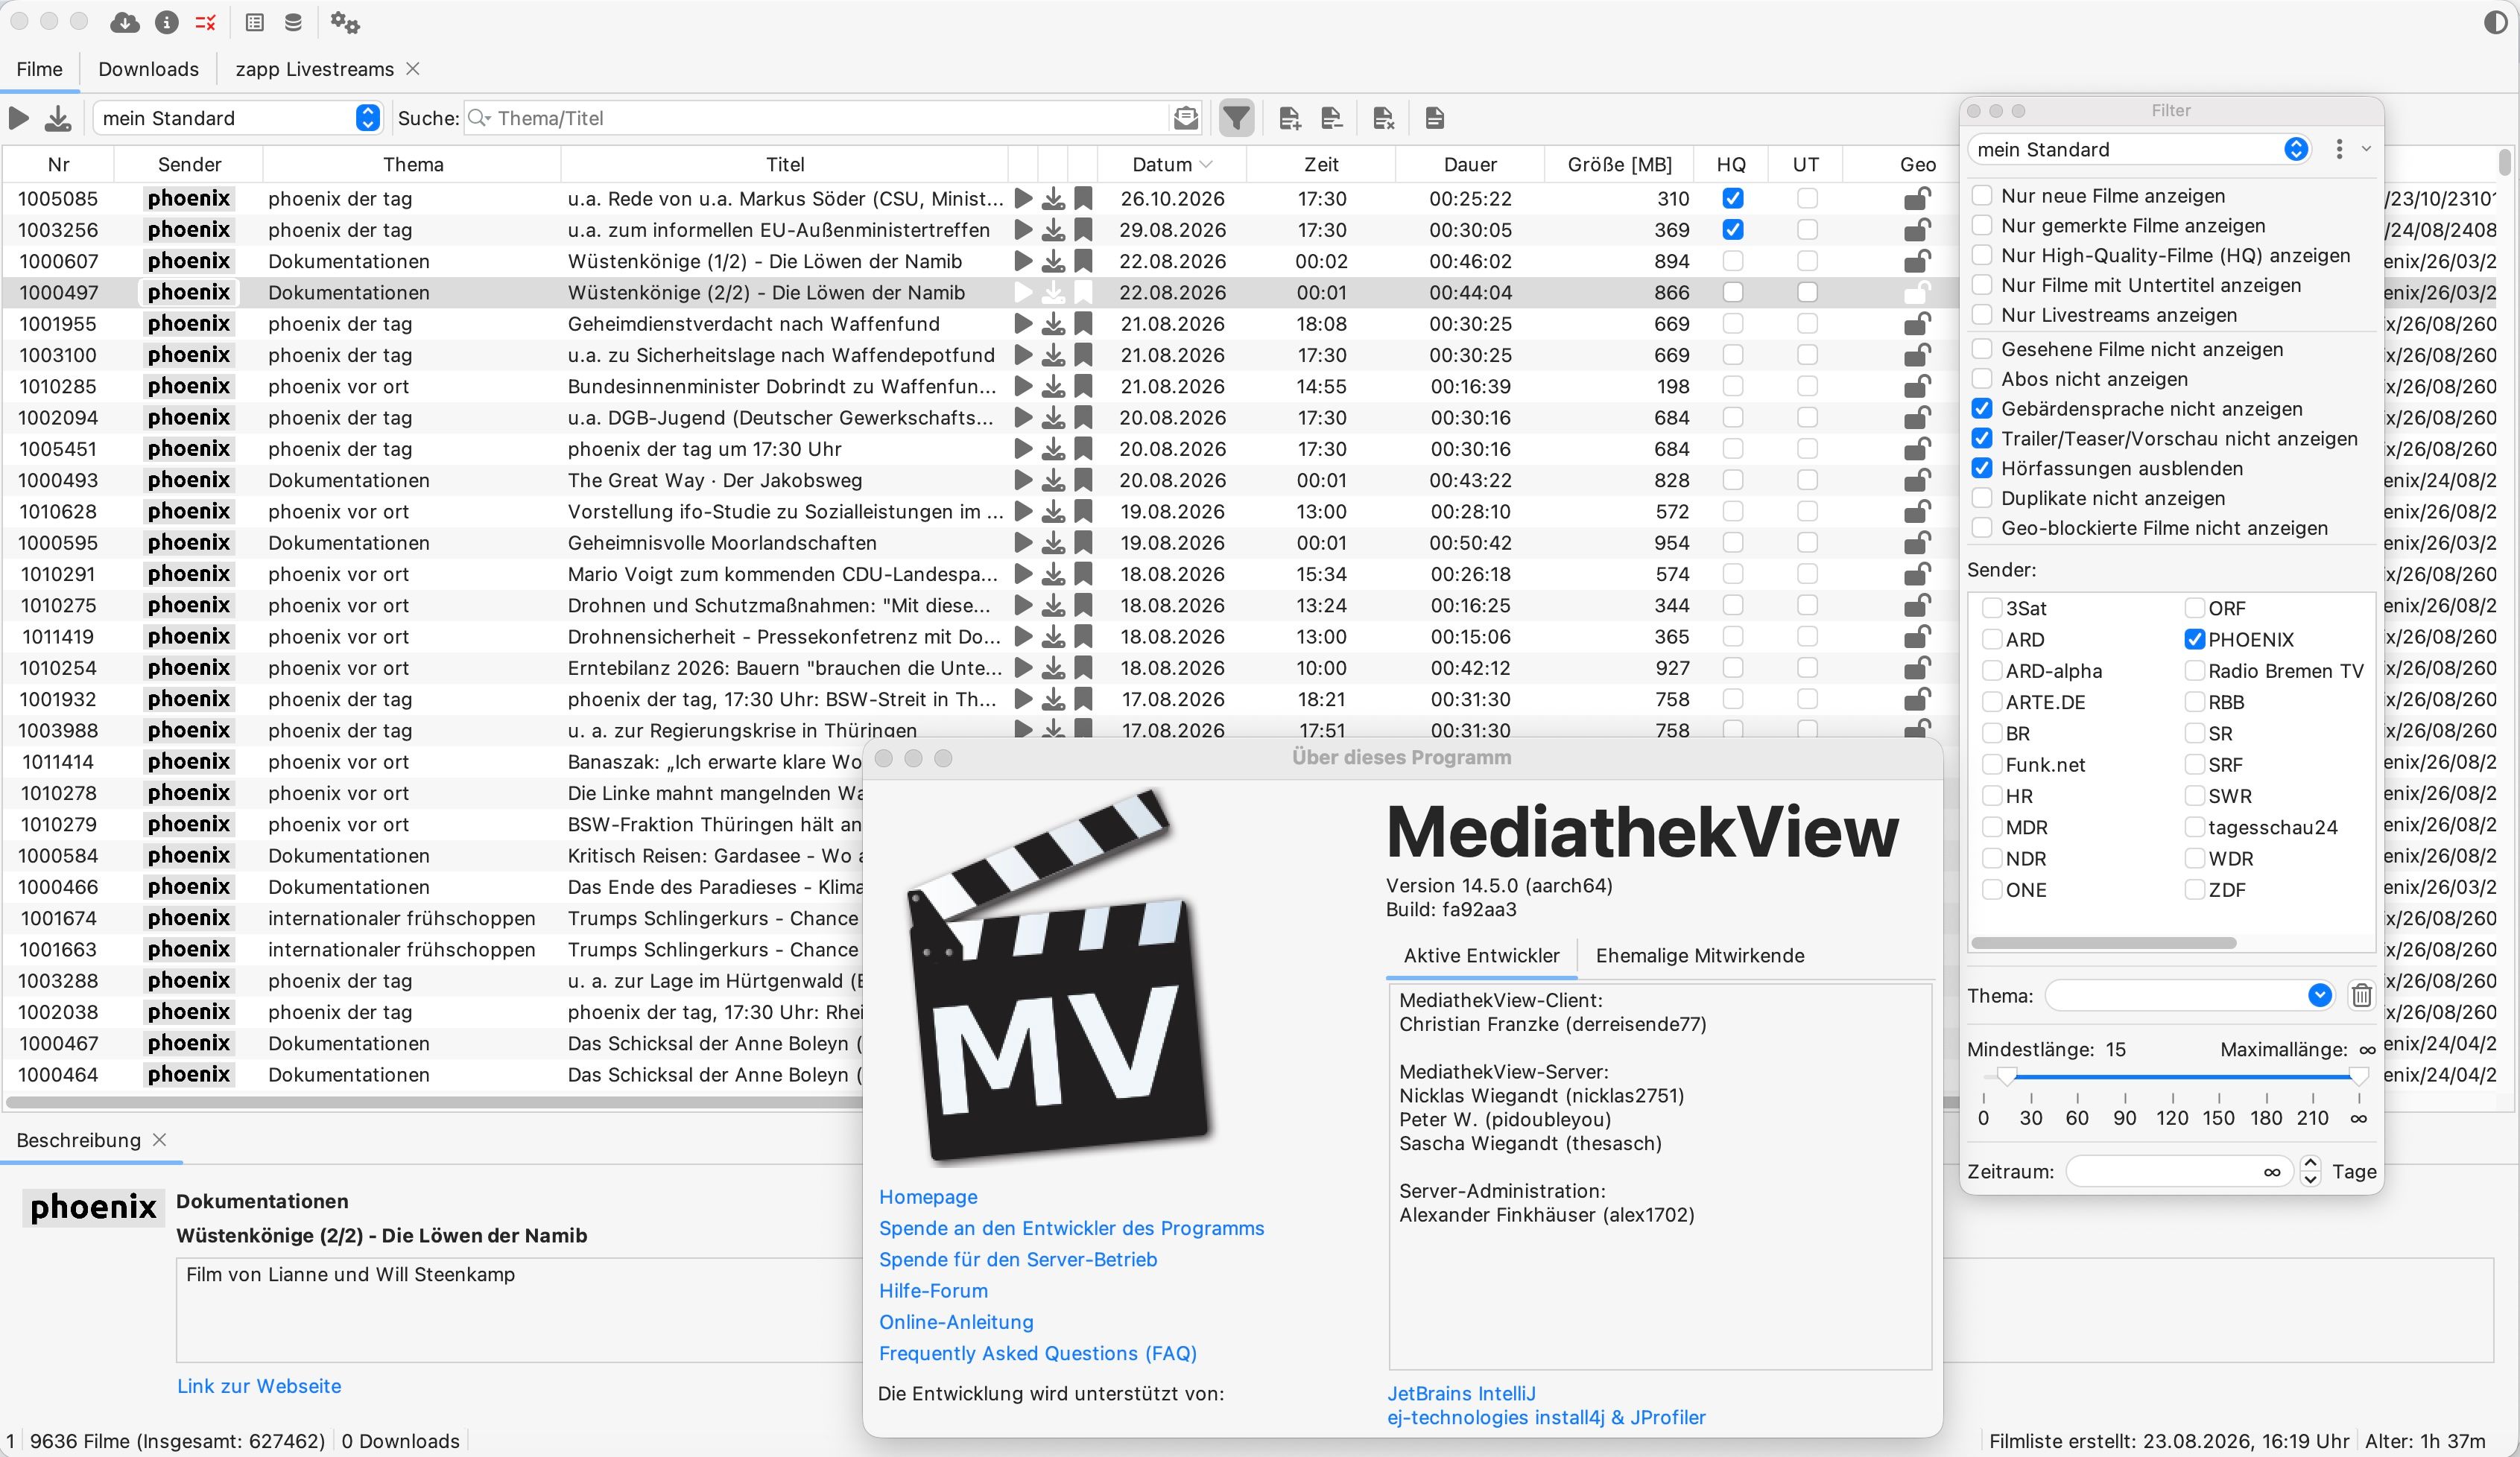Viewport: 2520px width, 1457px height.
Task: Play the row 'u.a. Rede von u.a. Markus Söder'
Action: click(x=1023, y=198)
